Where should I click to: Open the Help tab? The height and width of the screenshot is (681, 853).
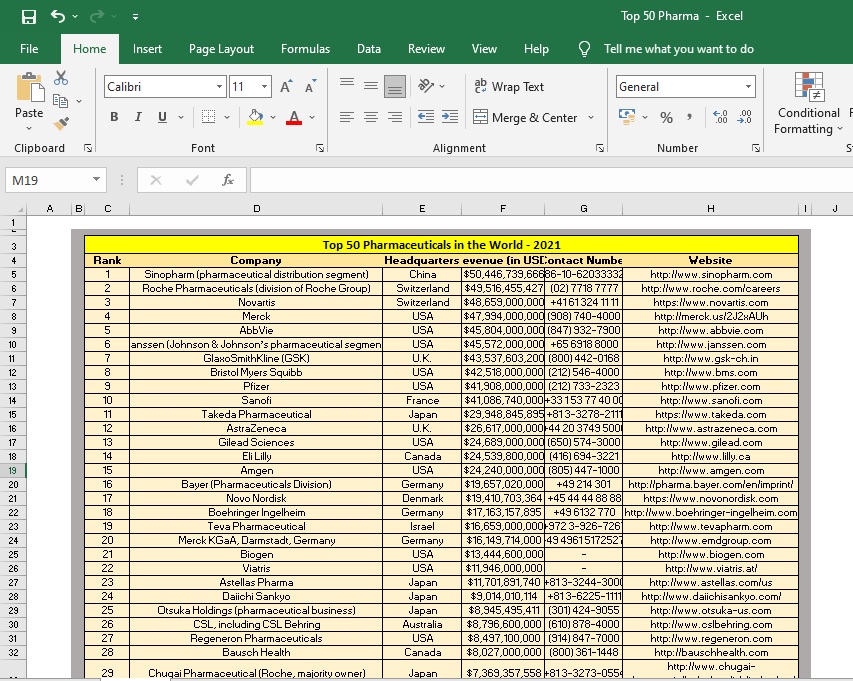click(x=536, y=49)
